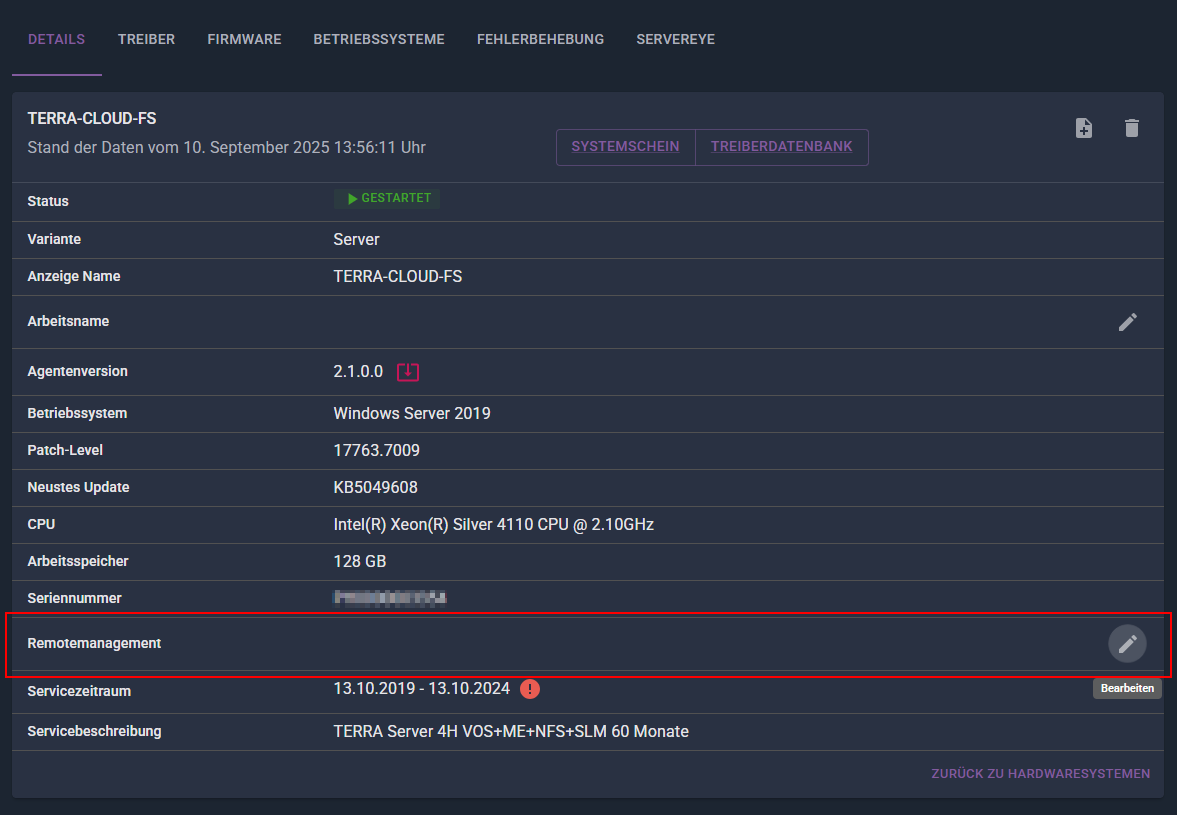Edit the Arbeitsname with pencil icon
The height and width of the screenshot is (815, 1177).
click(1127, 322)
